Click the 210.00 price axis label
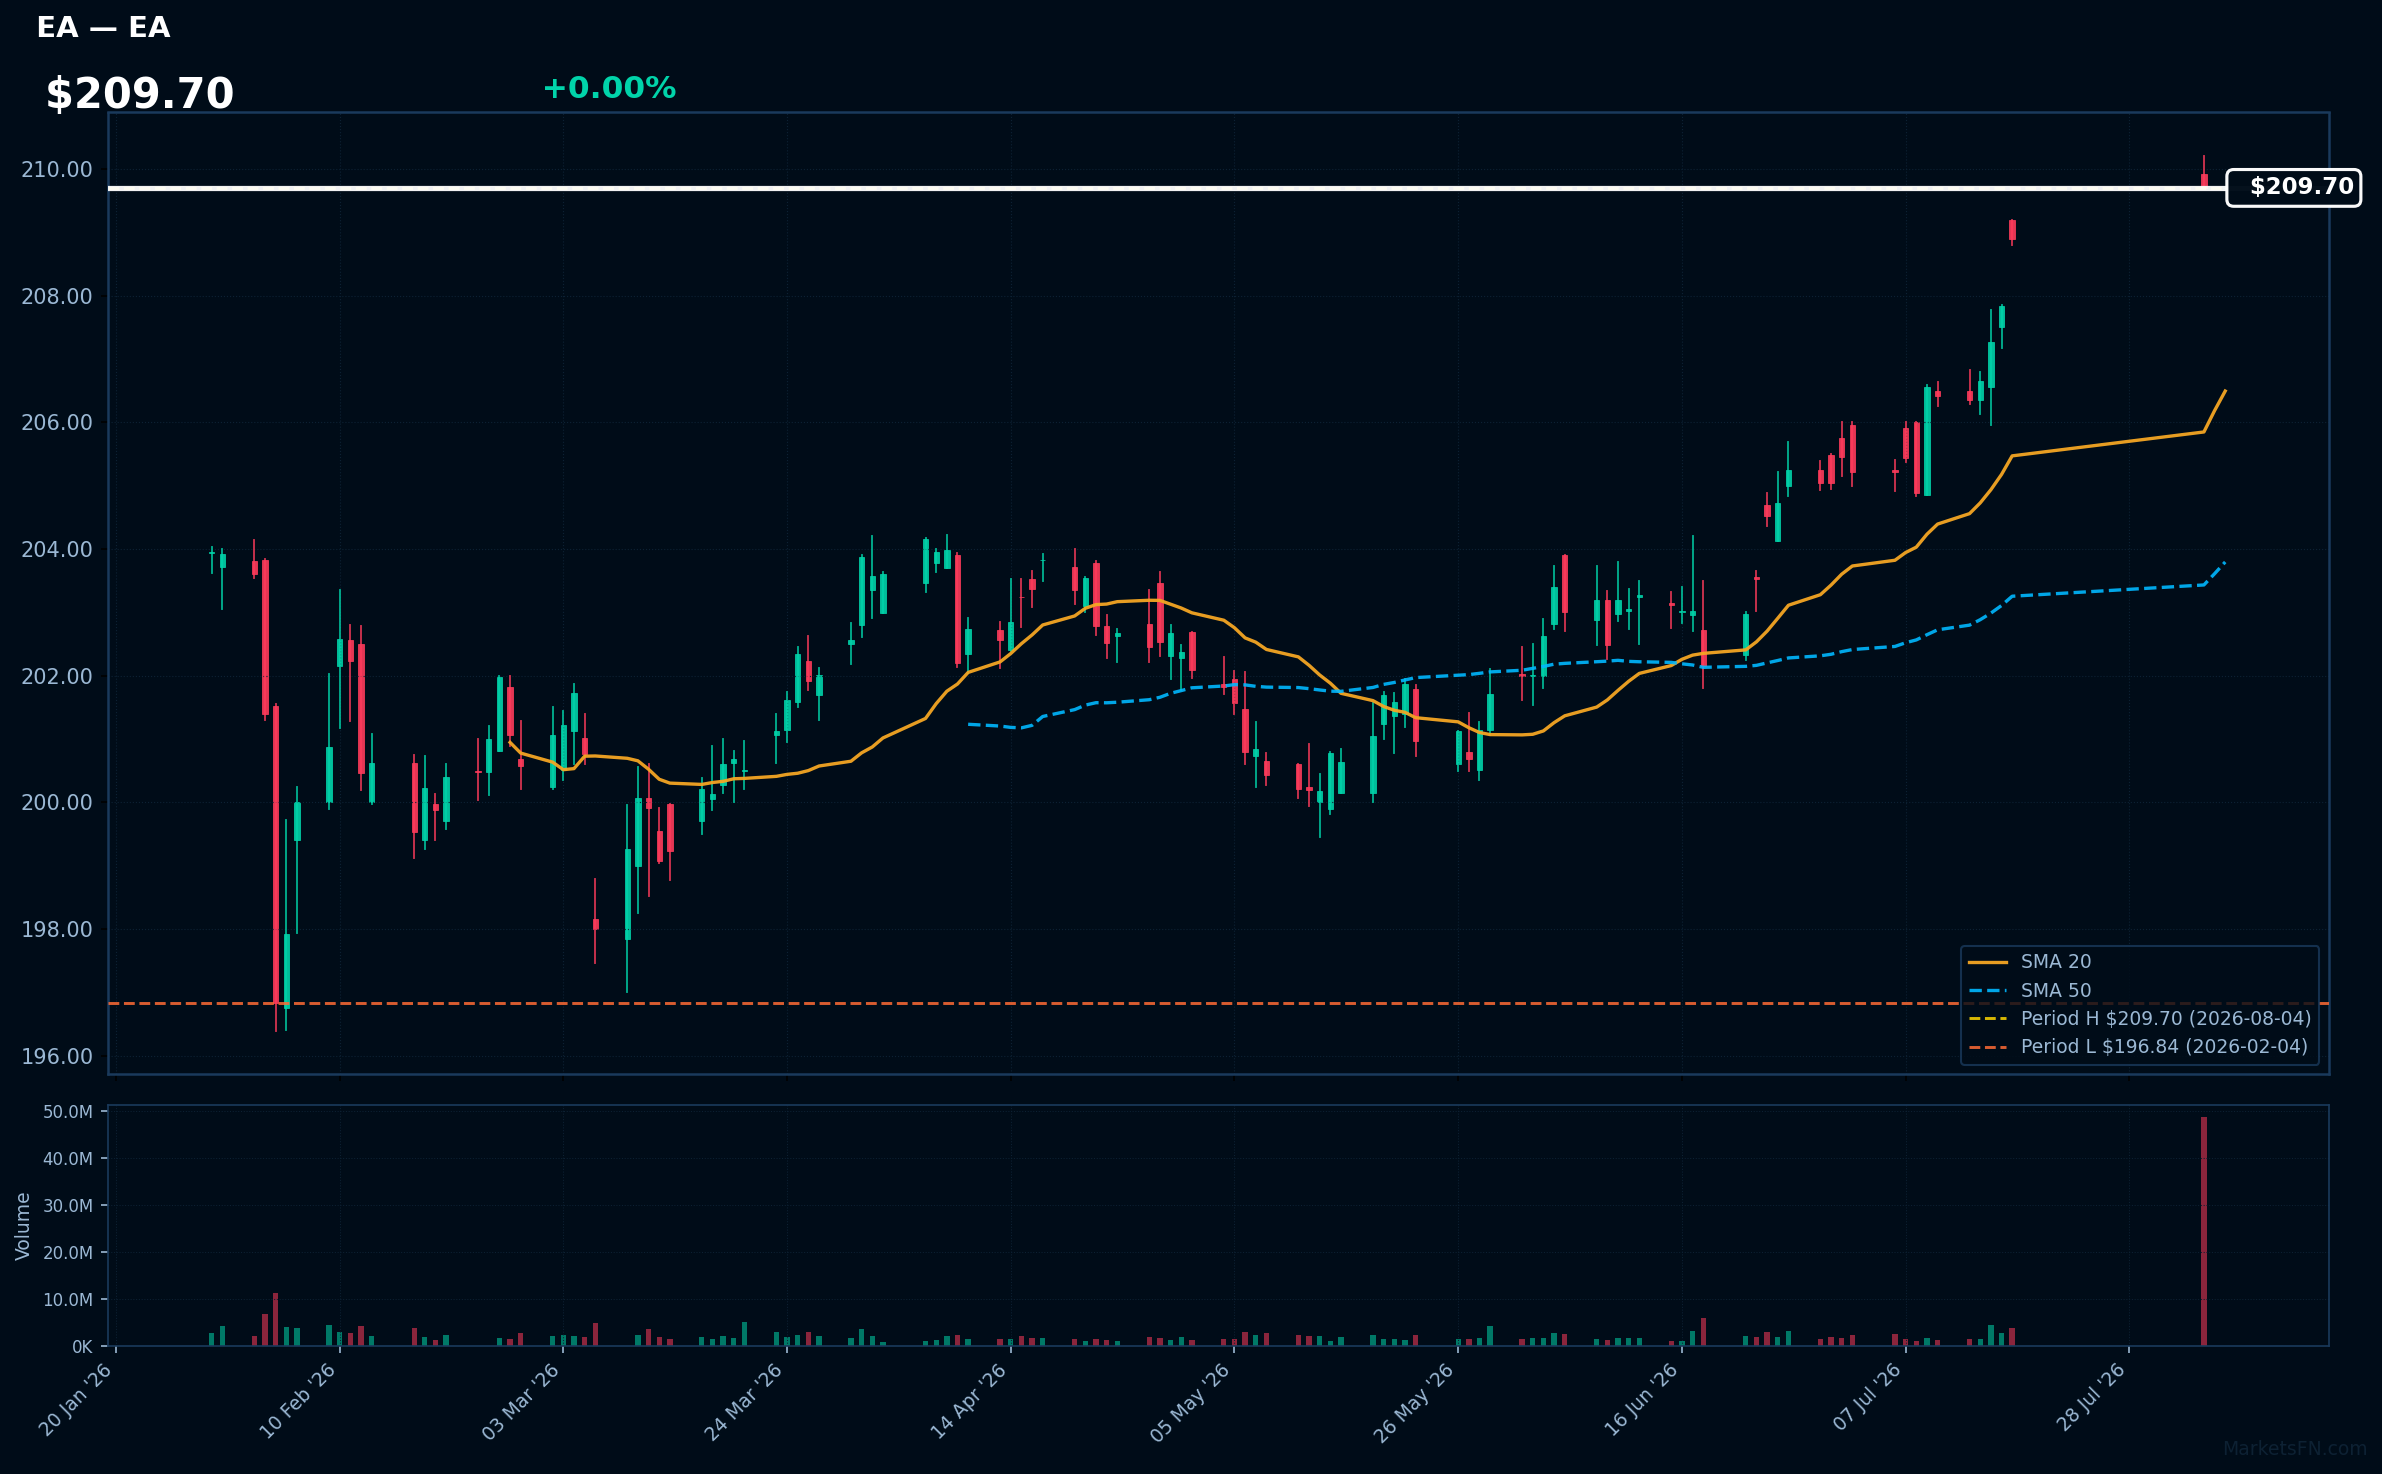The width and height of the screenshot is (2382, 1474). (x=57, y=170)
